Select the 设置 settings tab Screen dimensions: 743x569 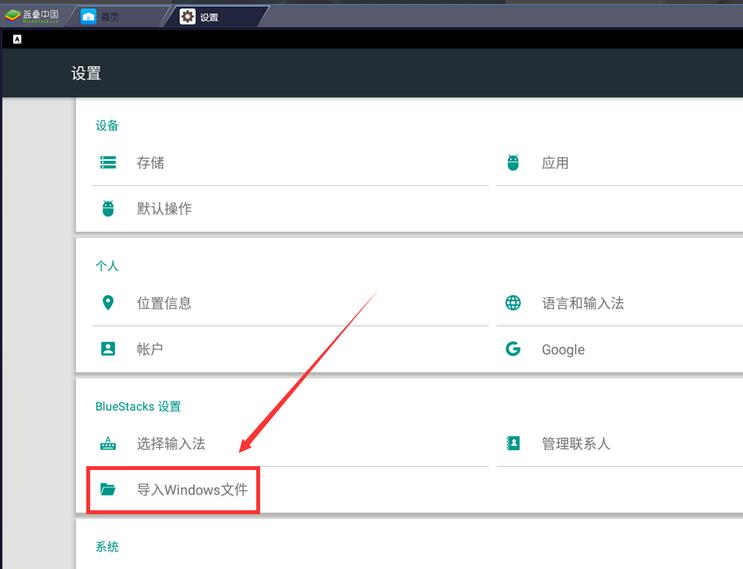218,17
